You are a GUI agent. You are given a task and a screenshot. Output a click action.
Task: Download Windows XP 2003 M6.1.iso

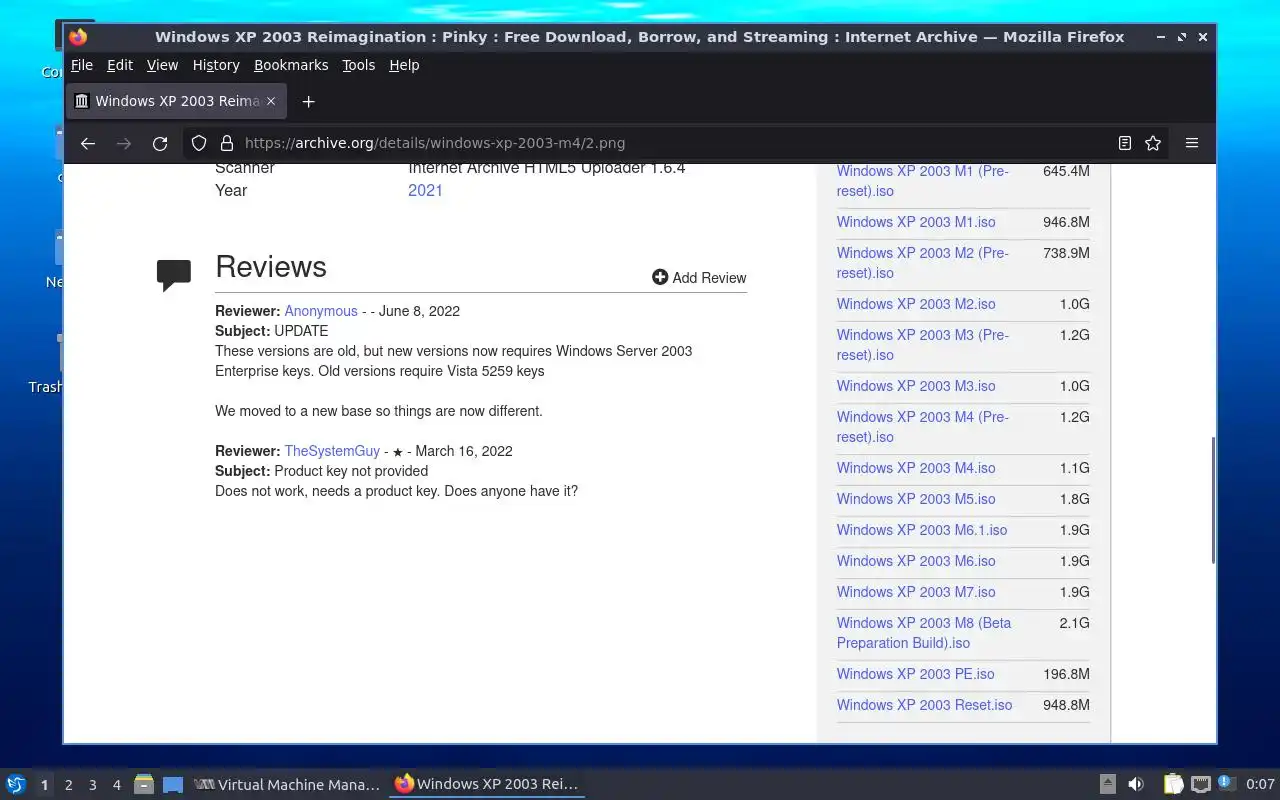point(922,530)
